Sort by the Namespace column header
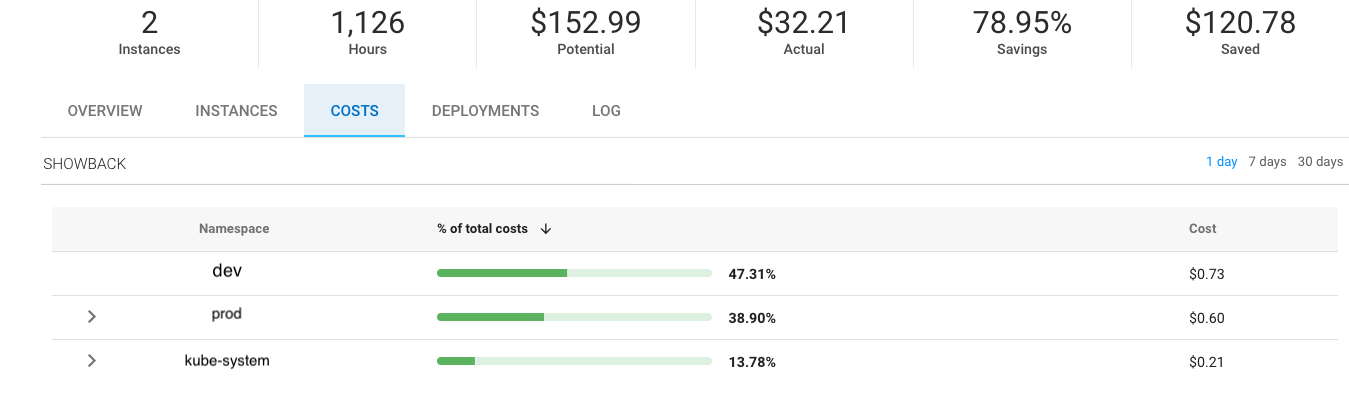Viewport: 1349px width, 415px height. pos(234,229)
